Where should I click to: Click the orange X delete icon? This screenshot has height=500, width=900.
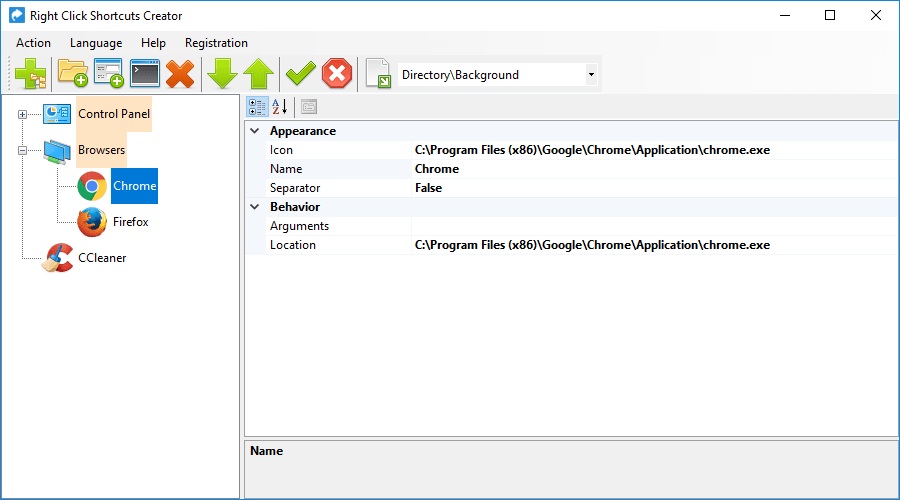tap(180, 74)
